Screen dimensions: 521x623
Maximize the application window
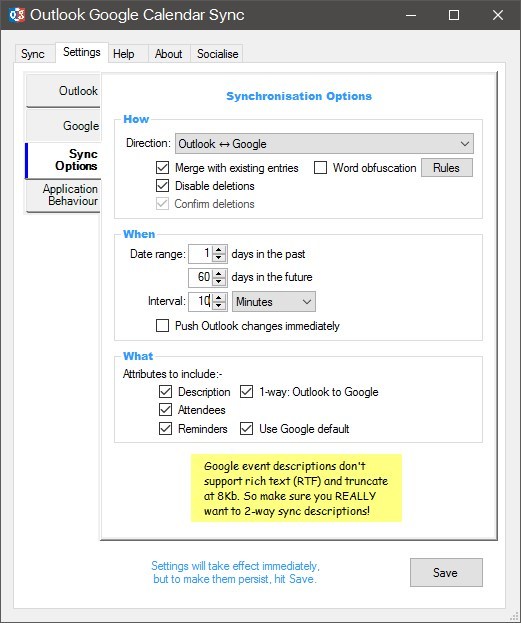click(x=454, y=15)
